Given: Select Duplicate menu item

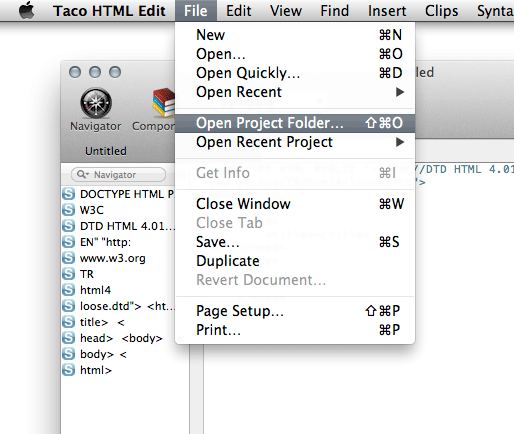Looking at the screenshot, I should pos(295,261).
